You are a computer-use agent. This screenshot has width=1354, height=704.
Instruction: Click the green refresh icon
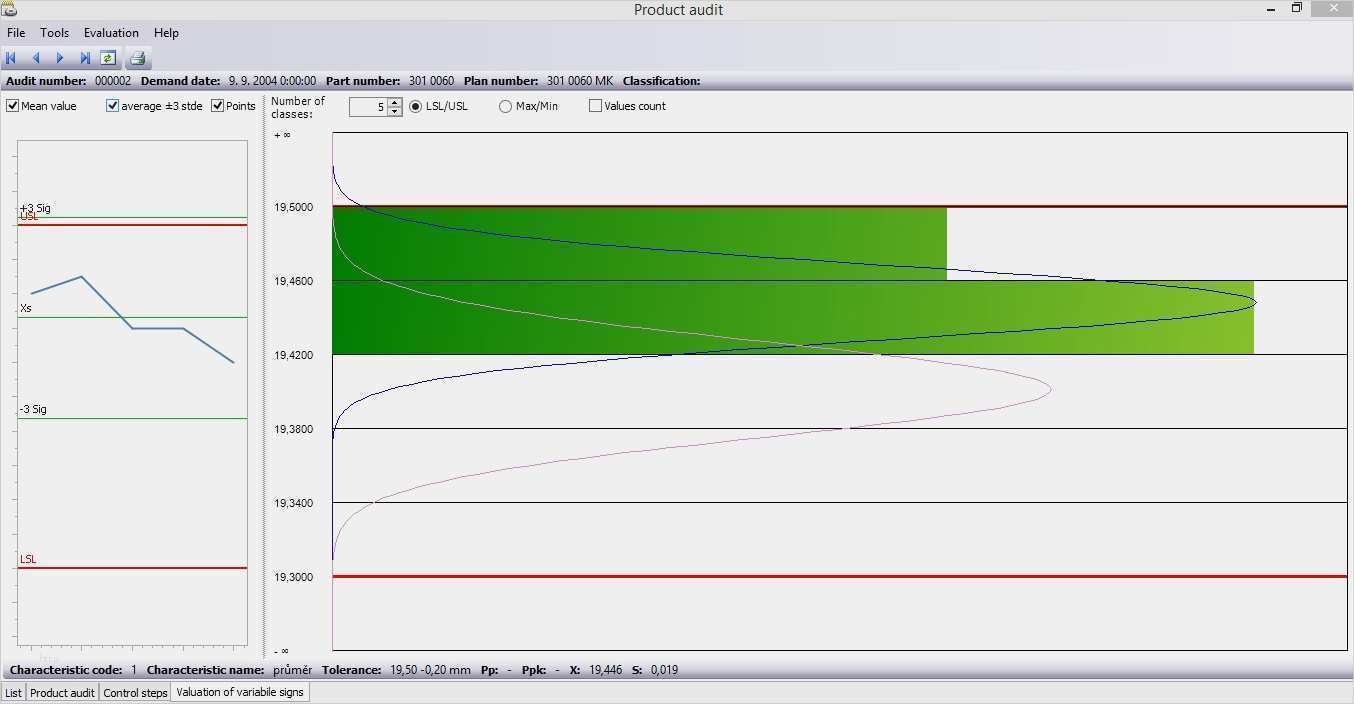click(108, 58)
